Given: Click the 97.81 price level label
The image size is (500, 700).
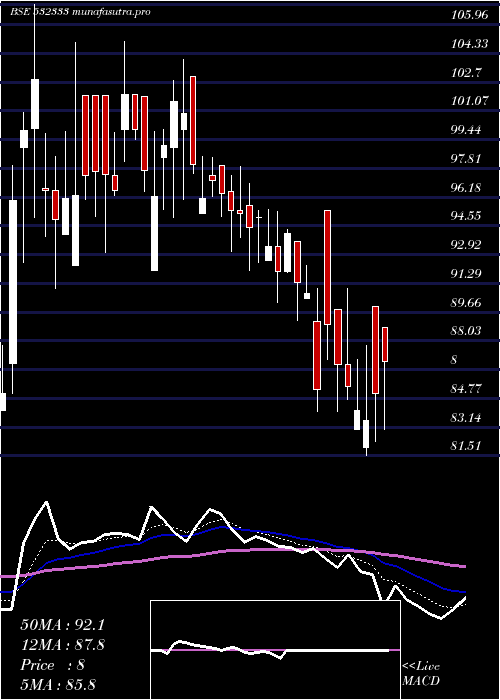Looking at the screenshot, I should [x=468, y=158].
